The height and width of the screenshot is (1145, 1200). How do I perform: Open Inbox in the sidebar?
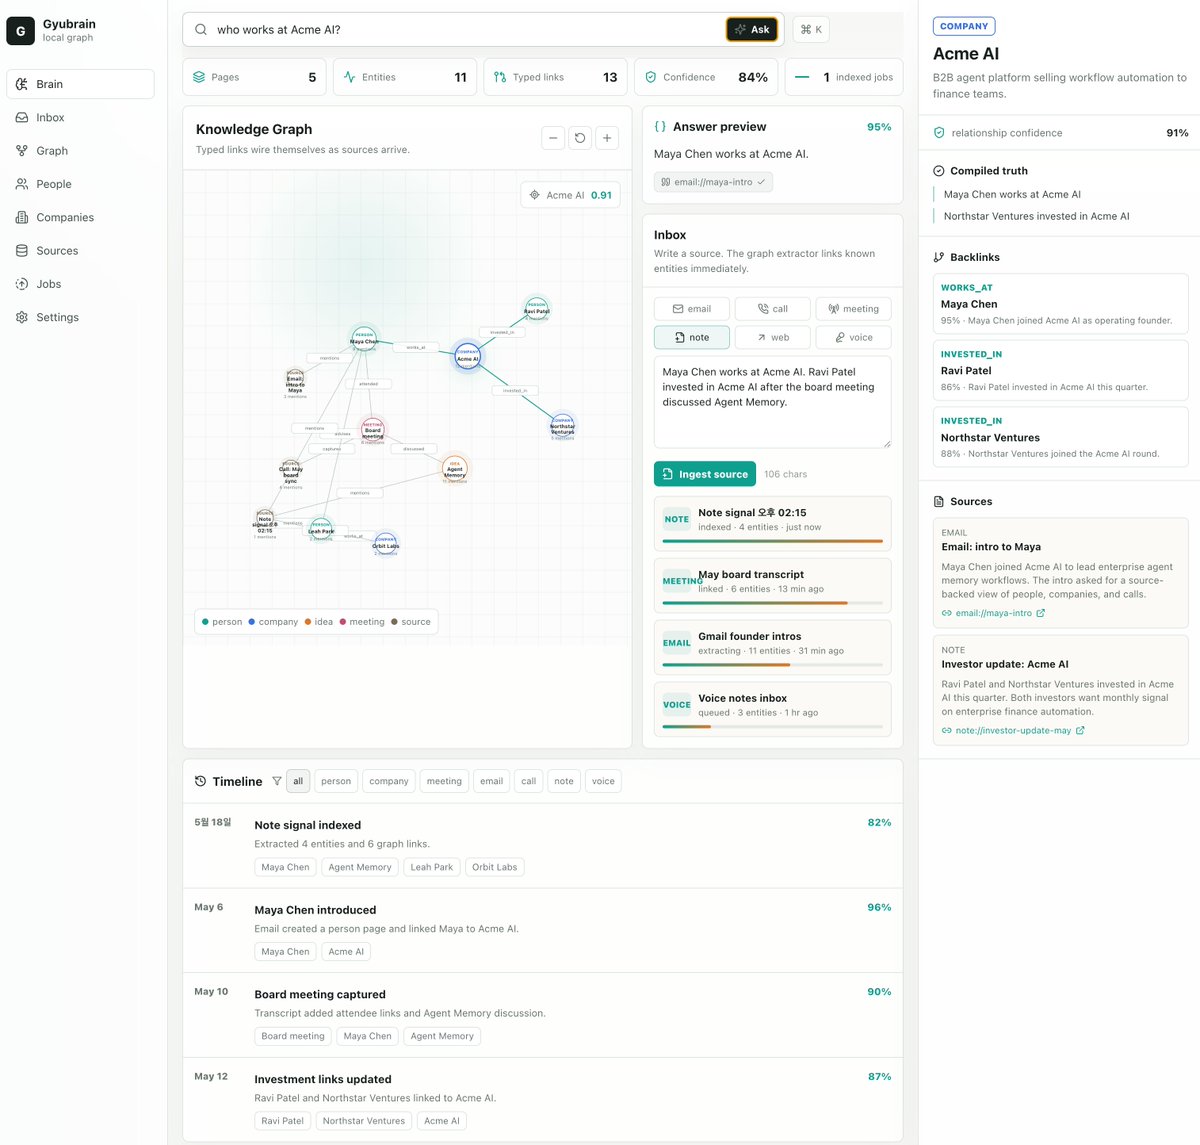pos(80,117)
